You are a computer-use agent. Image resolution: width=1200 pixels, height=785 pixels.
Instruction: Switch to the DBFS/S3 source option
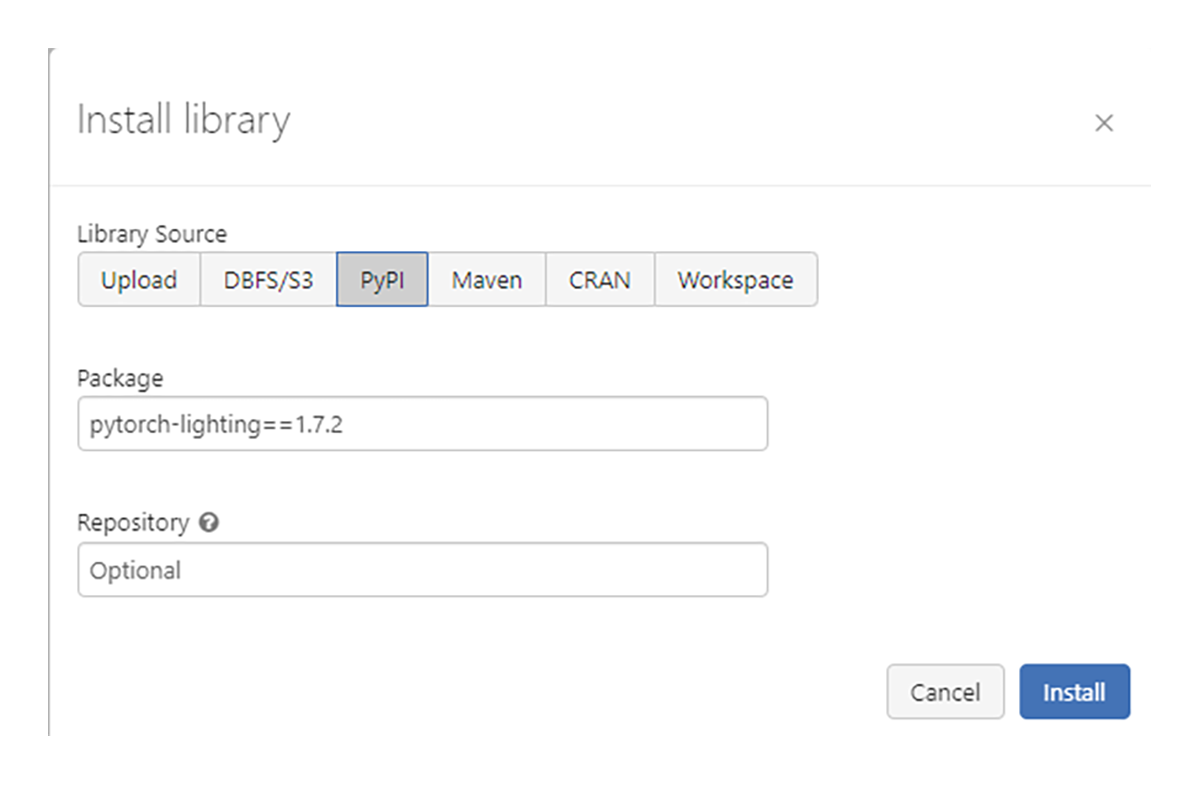(x=268, y=280)
